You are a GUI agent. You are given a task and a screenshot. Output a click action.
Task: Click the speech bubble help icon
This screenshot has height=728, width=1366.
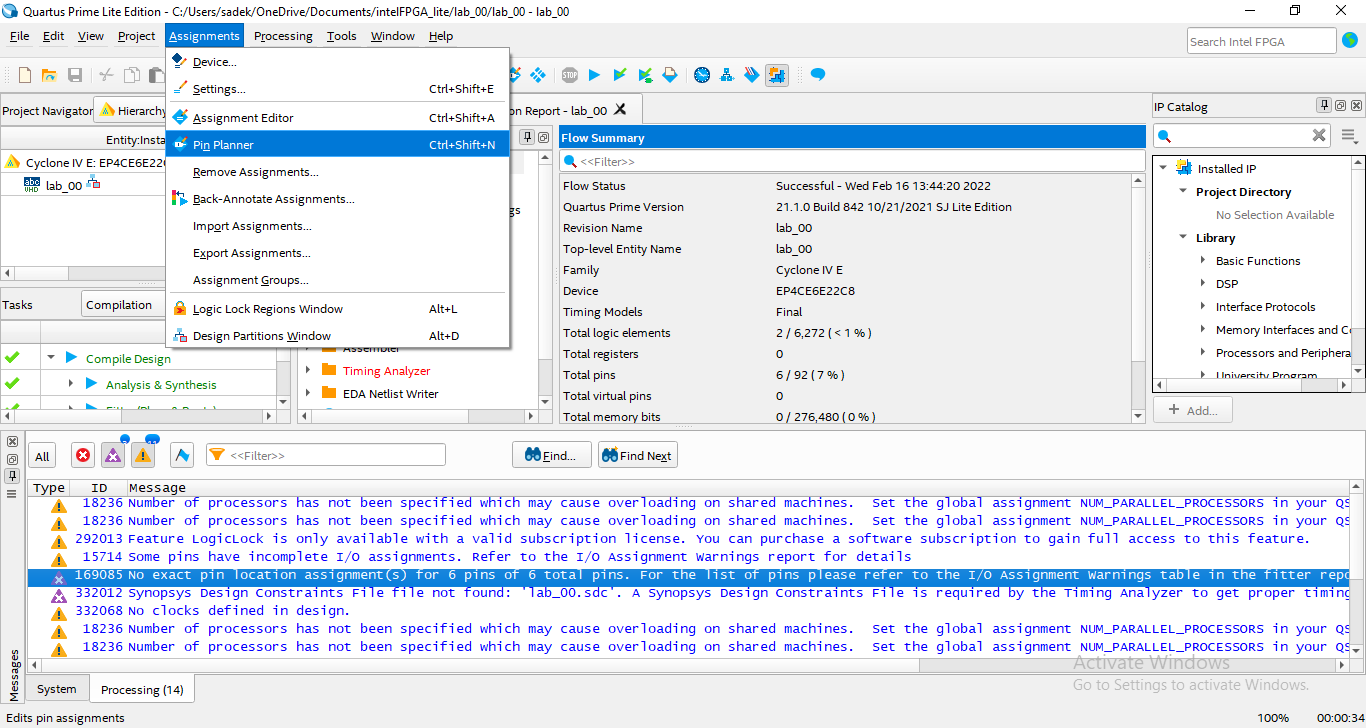click(x=818, y=75)
